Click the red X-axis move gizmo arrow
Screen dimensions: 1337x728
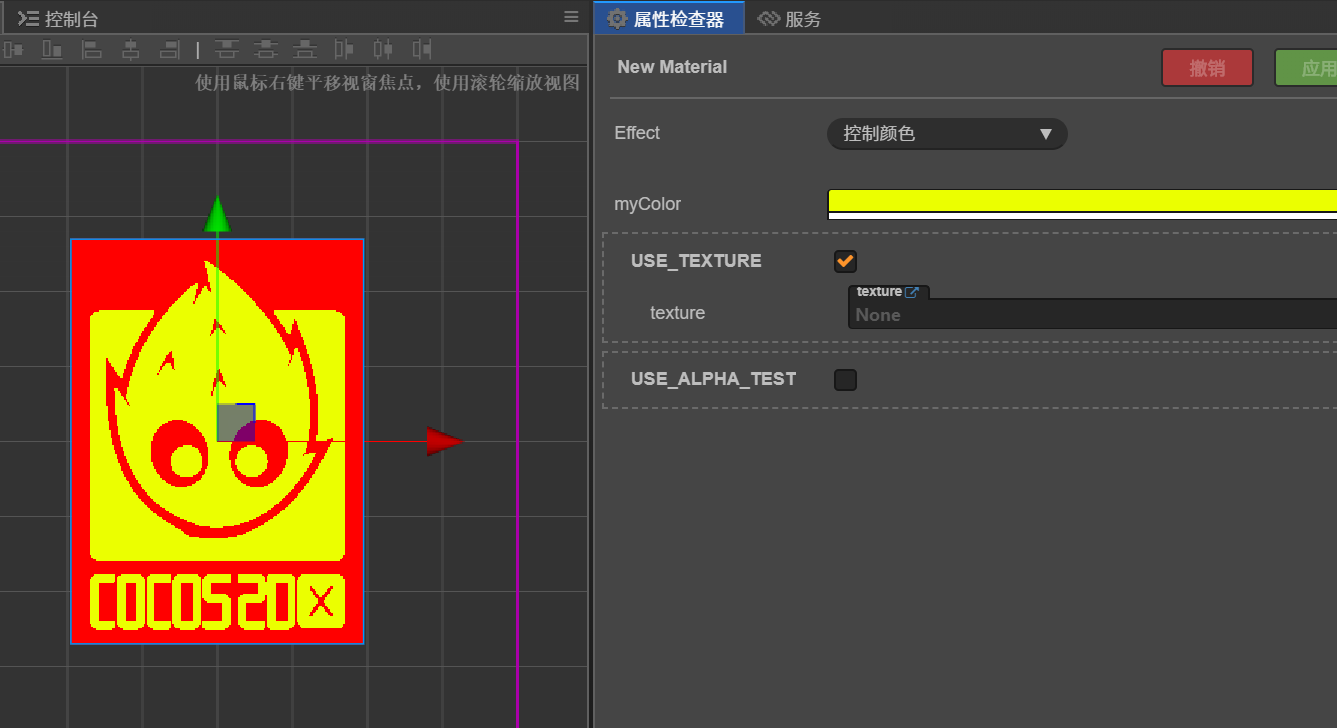pos(444,441)
